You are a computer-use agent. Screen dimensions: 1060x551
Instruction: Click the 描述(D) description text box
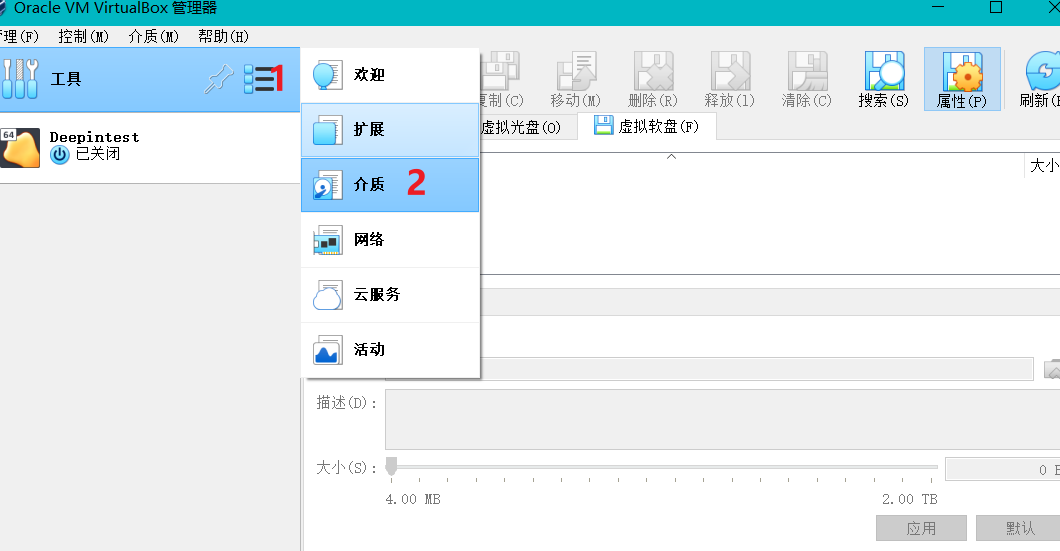[x=723, y=420]
